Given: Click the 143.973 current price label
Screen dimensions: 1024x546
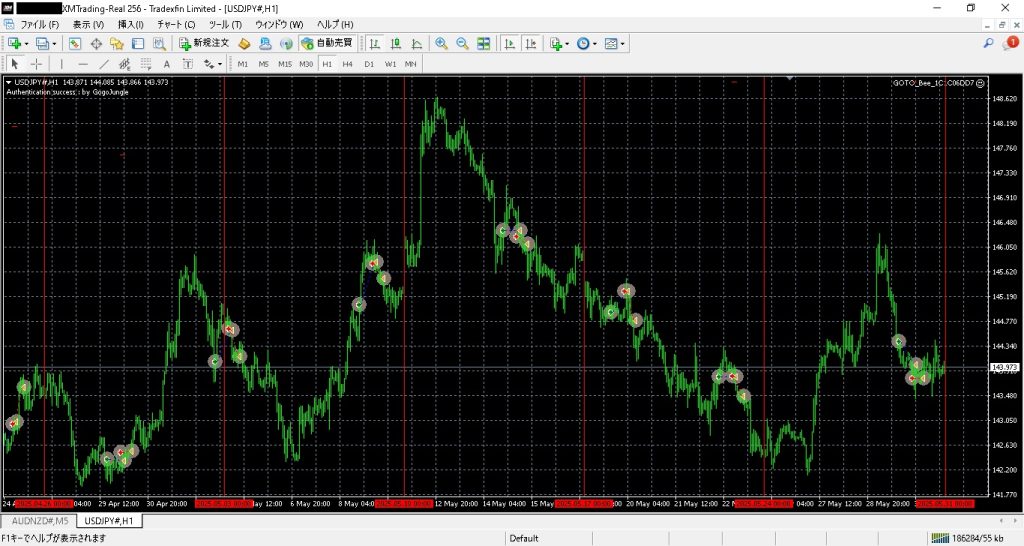Looking at the screenshot, I should (1003, 368).
